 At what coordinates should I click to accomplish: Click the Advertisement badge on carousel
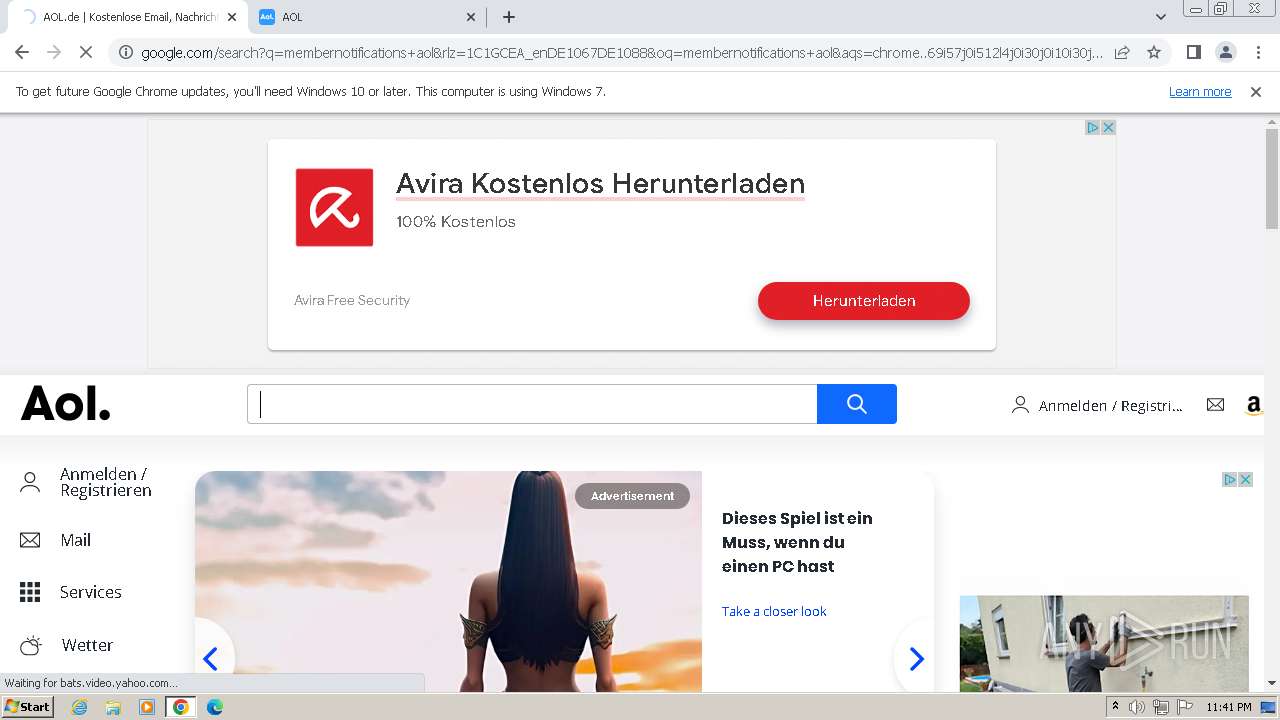pyautogui.click(x=632, y=496)
